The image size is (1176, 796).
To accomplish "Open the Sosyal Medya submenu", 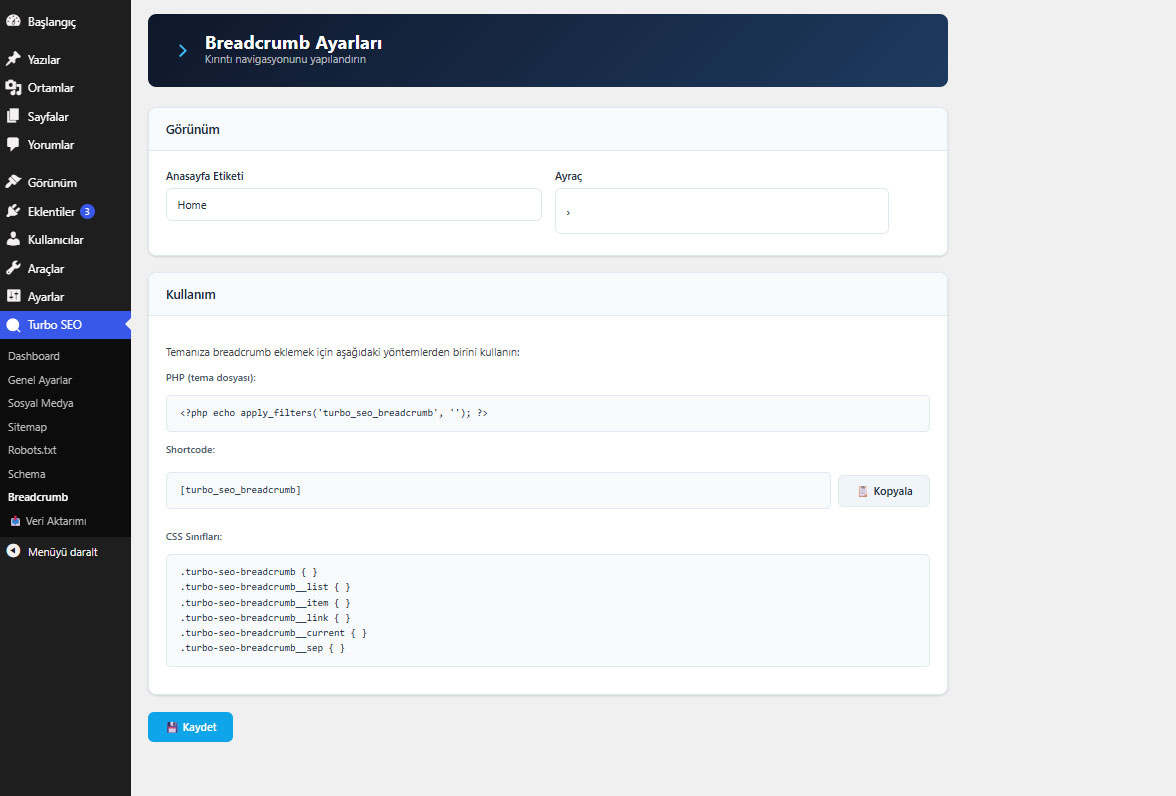I will [40, 404].
